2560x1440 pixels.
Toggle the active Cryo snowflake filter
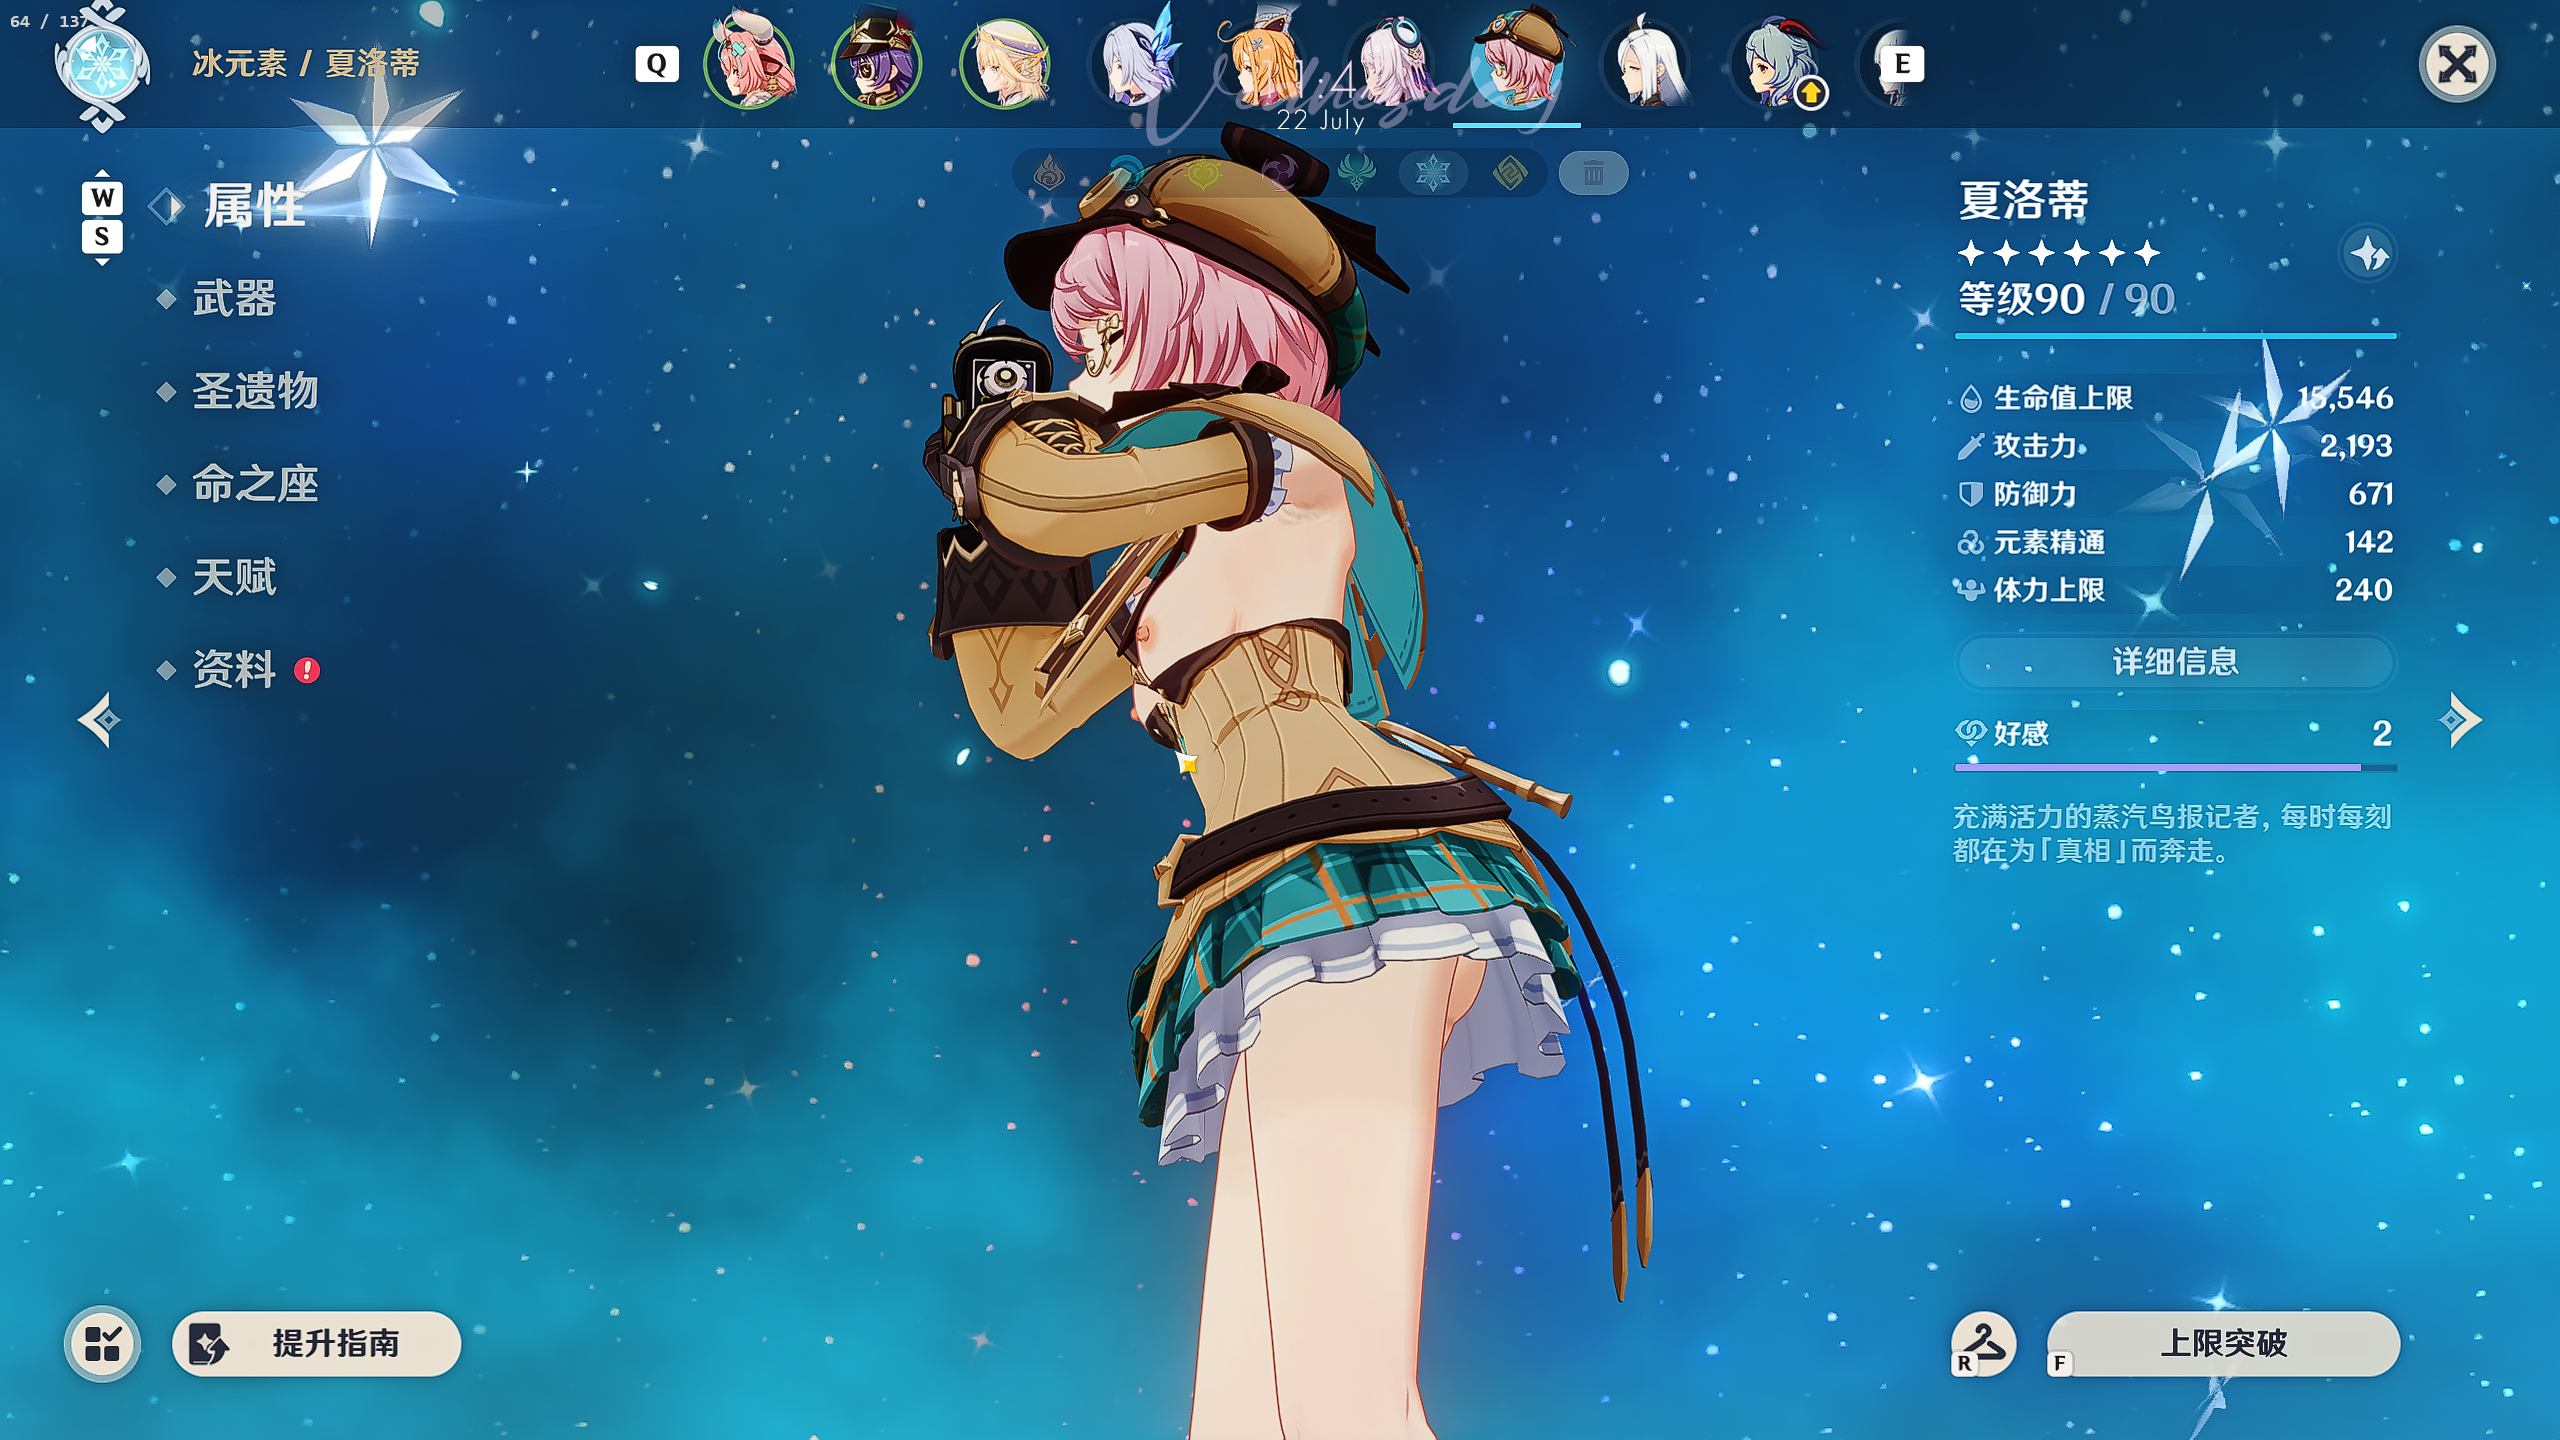(x=1433, y=174)
